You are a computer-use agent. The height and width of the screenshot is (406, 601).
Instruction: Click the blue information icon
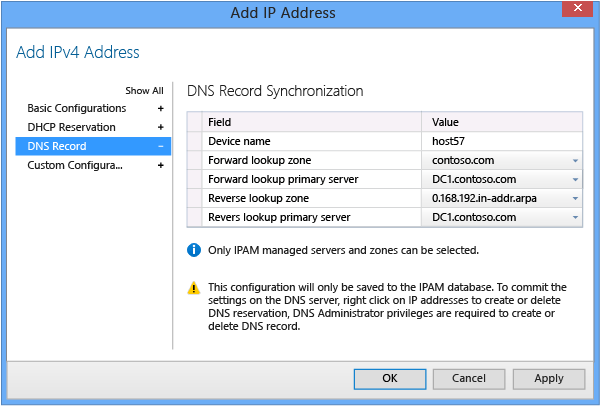tap(194, 250)
